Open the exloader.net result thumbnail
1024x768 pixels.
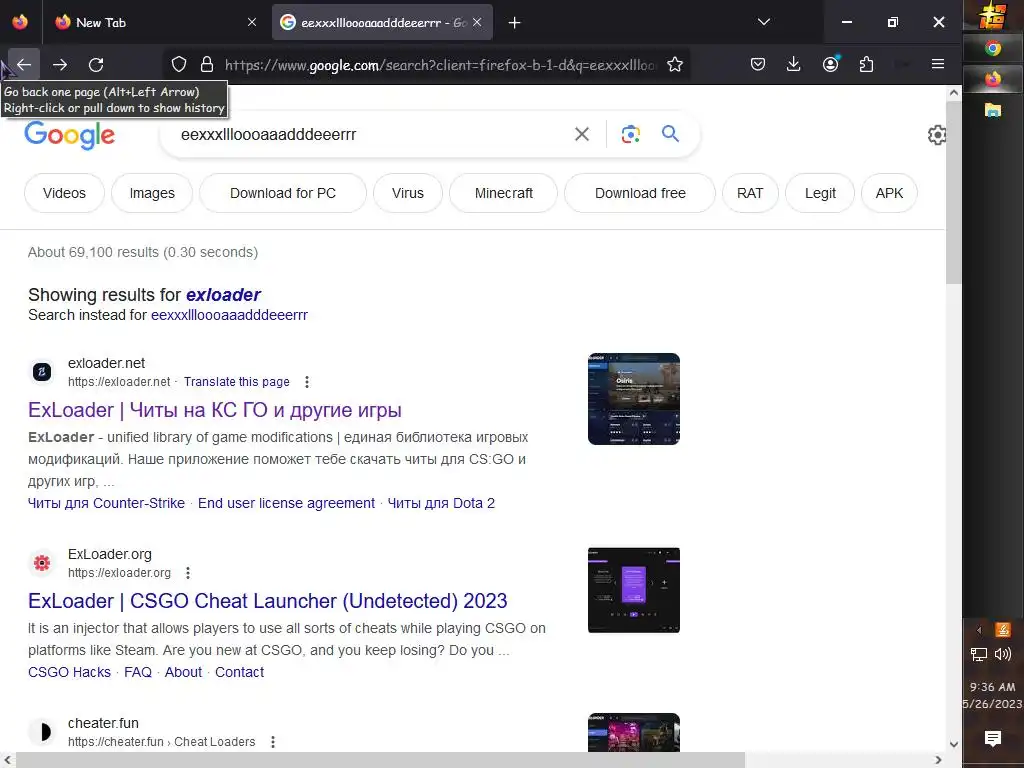(633, 399)
